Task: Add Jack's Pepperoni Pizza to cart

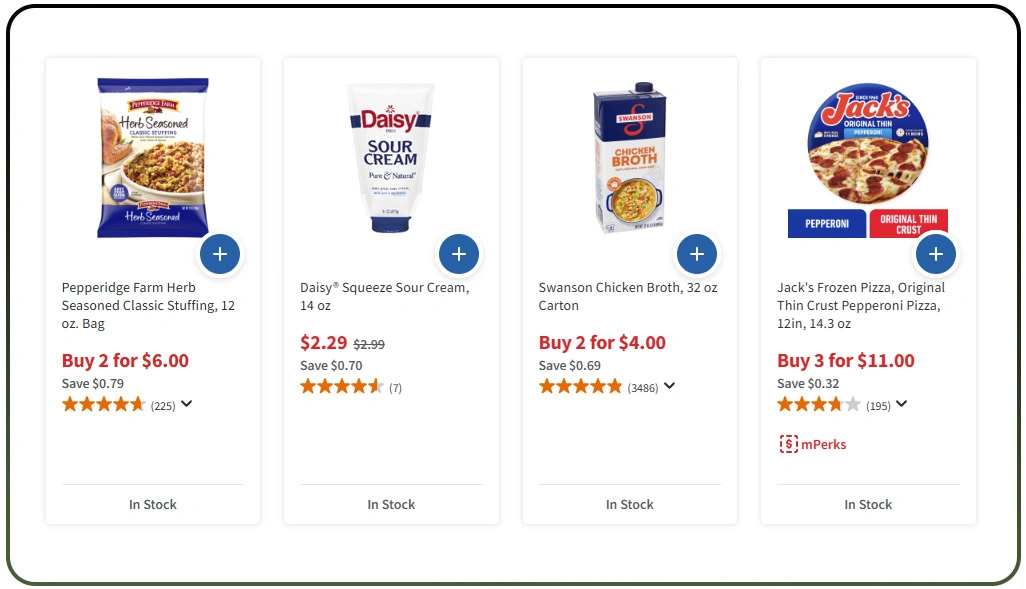Action: pyautogui.click(x=935, y=255)
